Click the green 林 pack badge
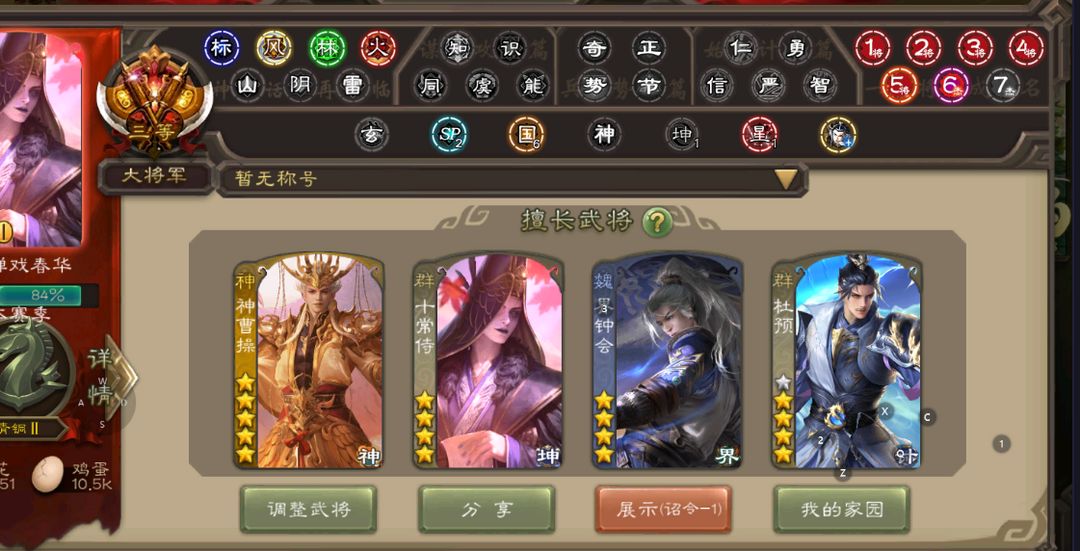The image size is (1080, 551). coord(327,48)
